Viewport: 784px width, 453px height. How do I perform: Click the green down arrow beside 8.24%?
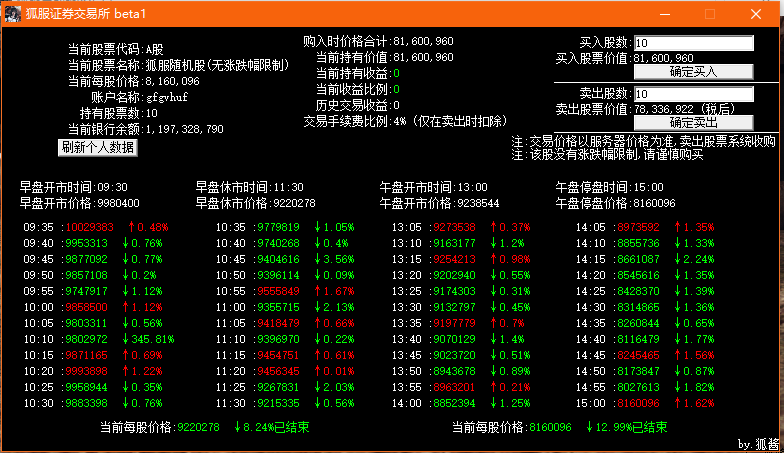click(238, 426)
